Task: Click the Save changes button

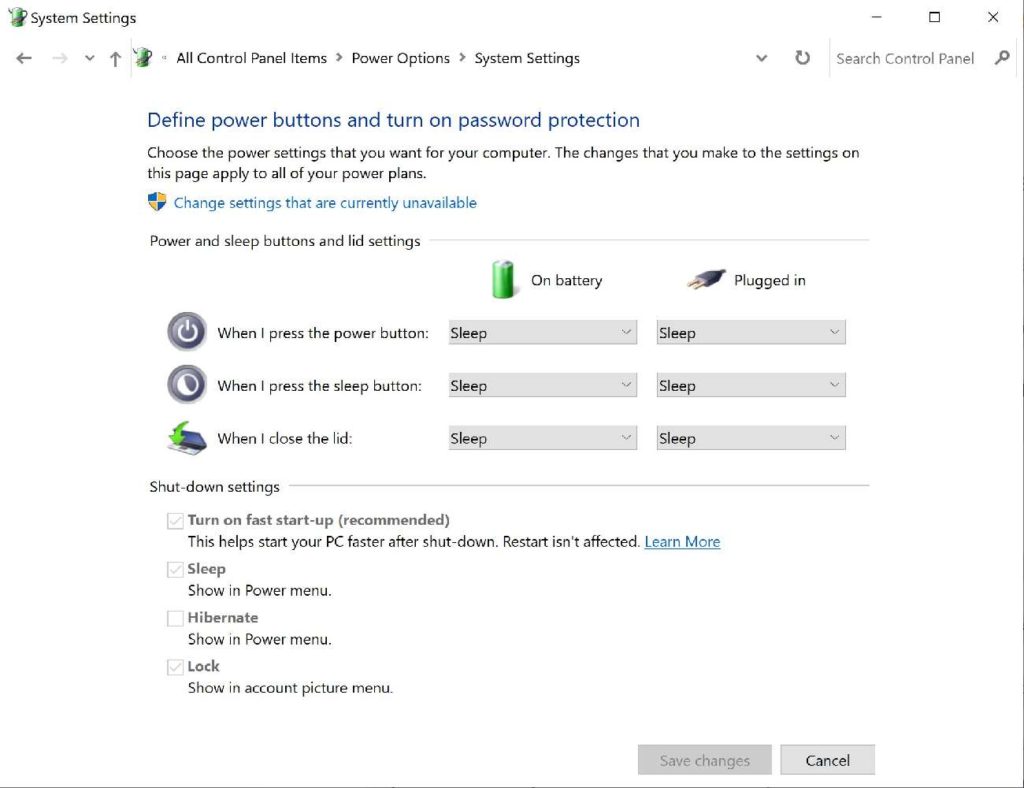Action: pos(705,760)
